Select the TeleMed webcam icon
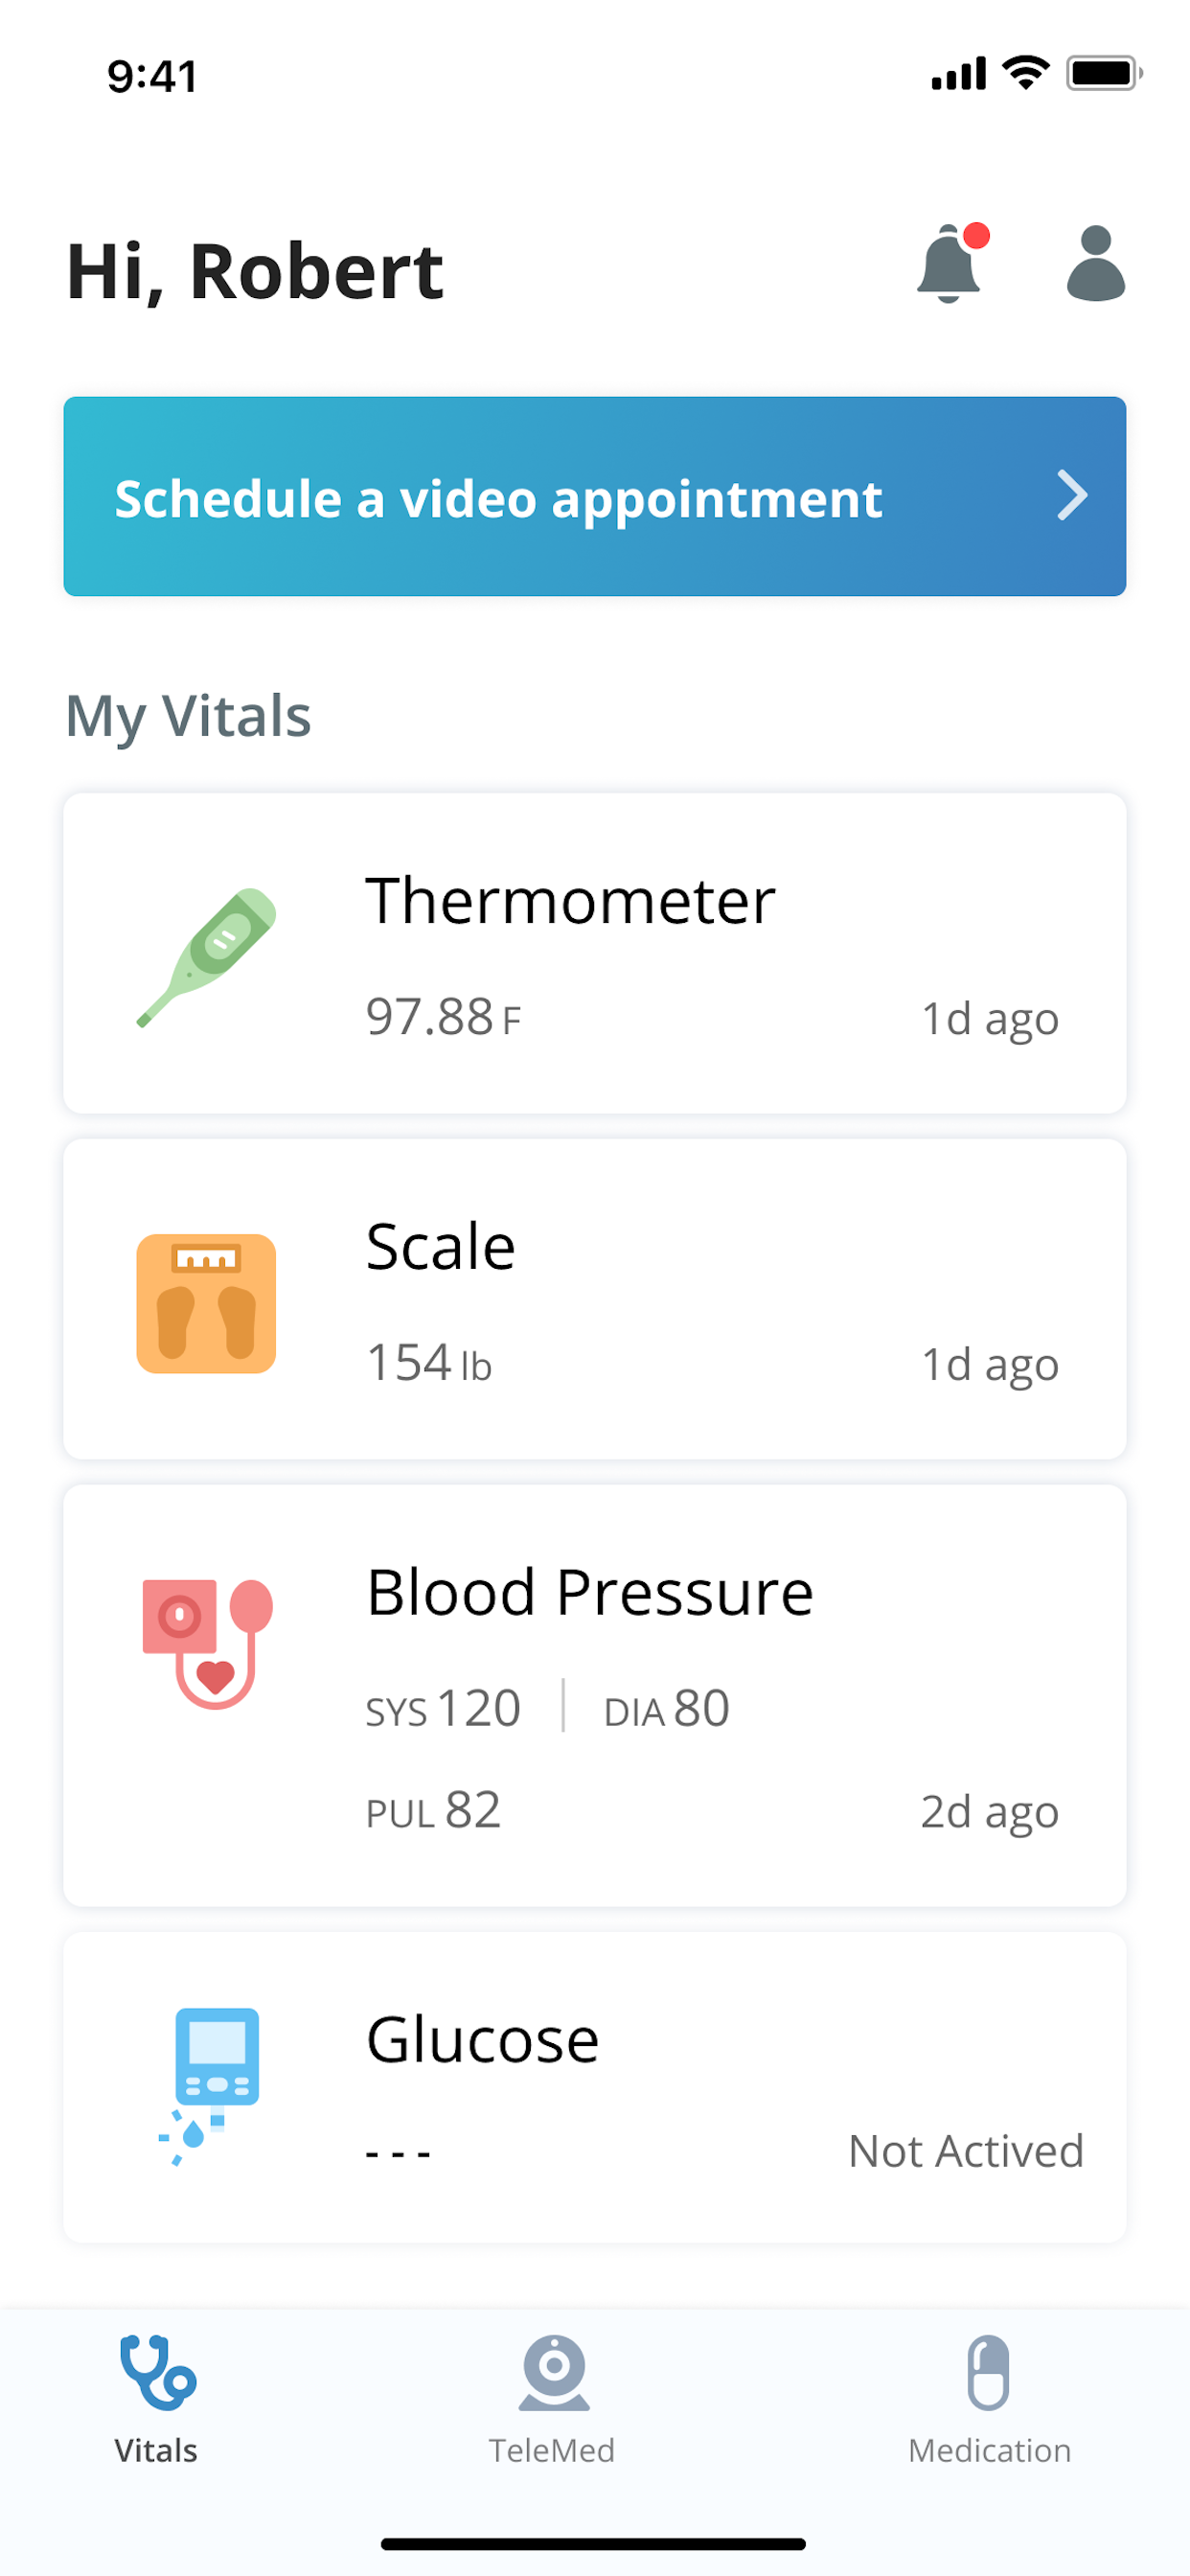Image resolution: width=1190 pixels, height=2576 pixels. coord(553,2372)
